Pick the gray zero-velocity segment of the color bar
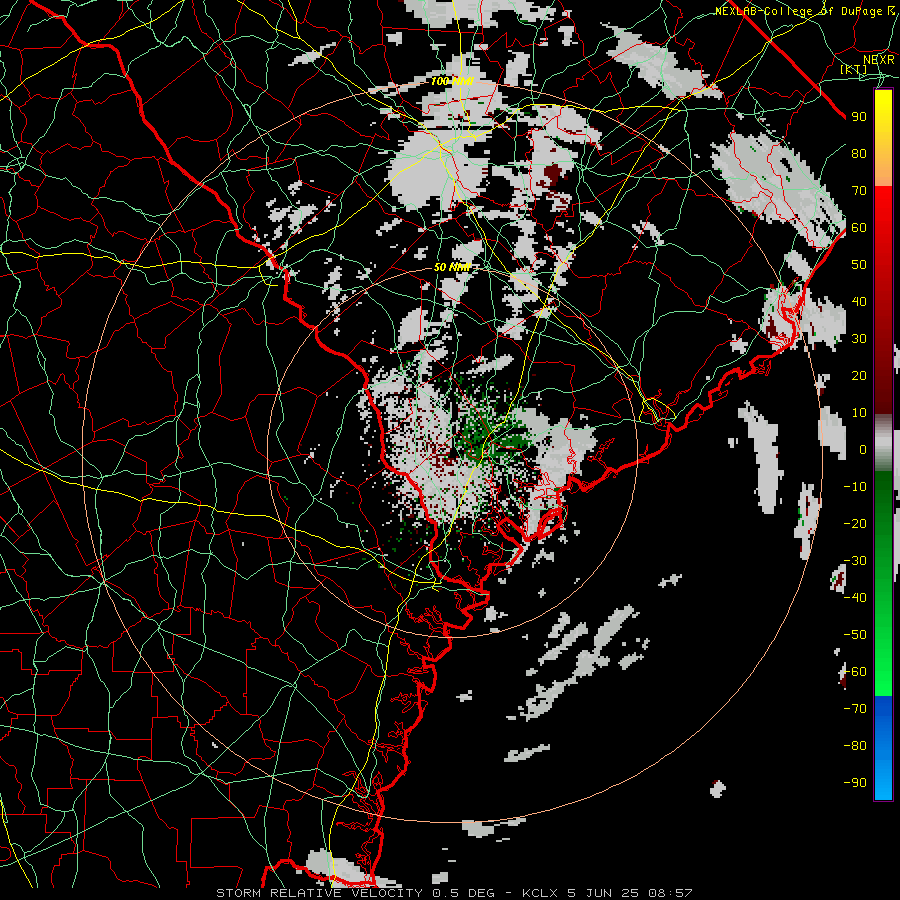This screenshot has height=900, width=900. [x=883, y=442]
